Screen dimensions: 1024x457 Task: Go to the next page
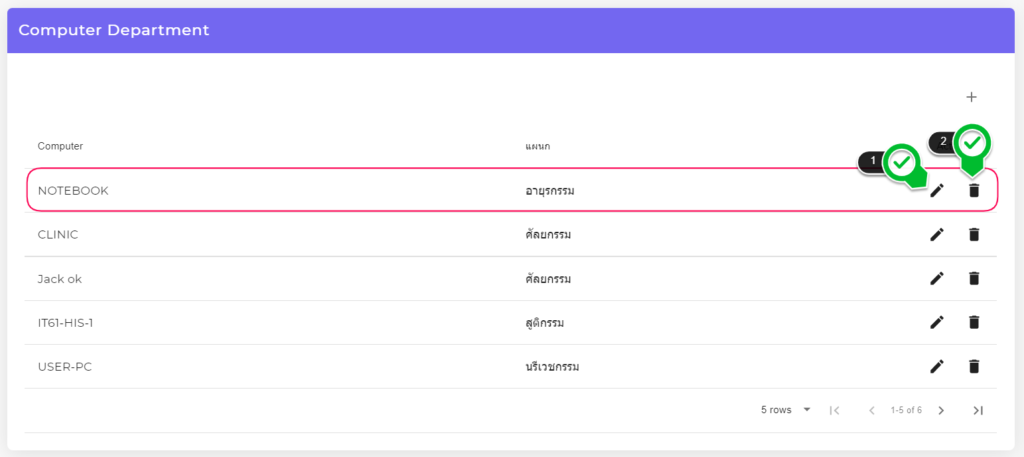click(x=941, y=410)
